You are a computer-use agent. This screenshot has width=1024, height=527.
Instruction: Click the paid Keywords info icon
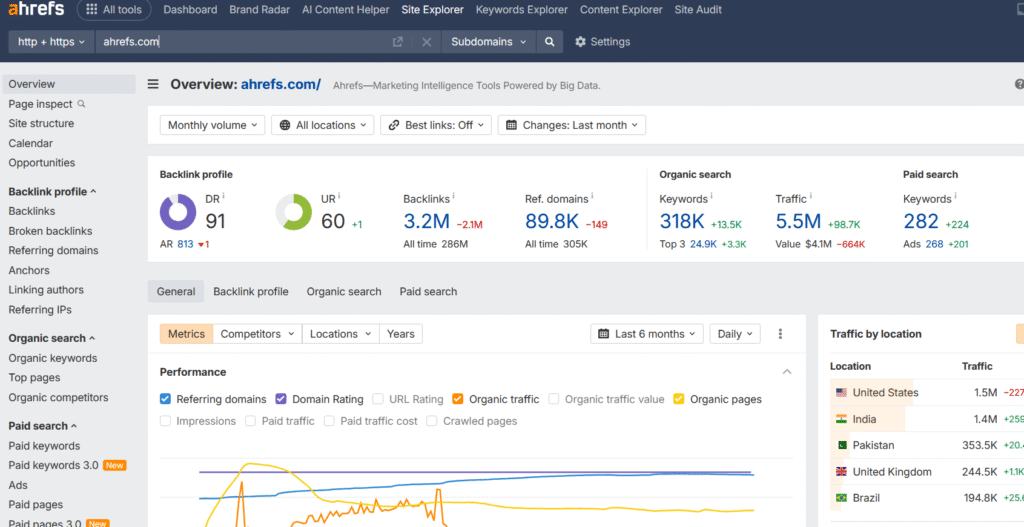pyautogui.click(x=955, y=196)
